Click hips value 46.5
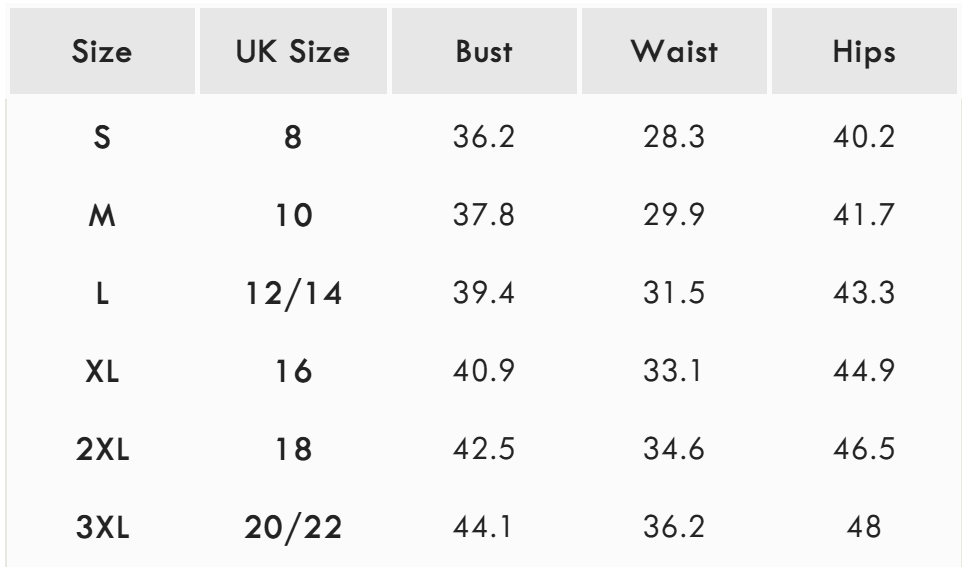 (x=866, y=450)
